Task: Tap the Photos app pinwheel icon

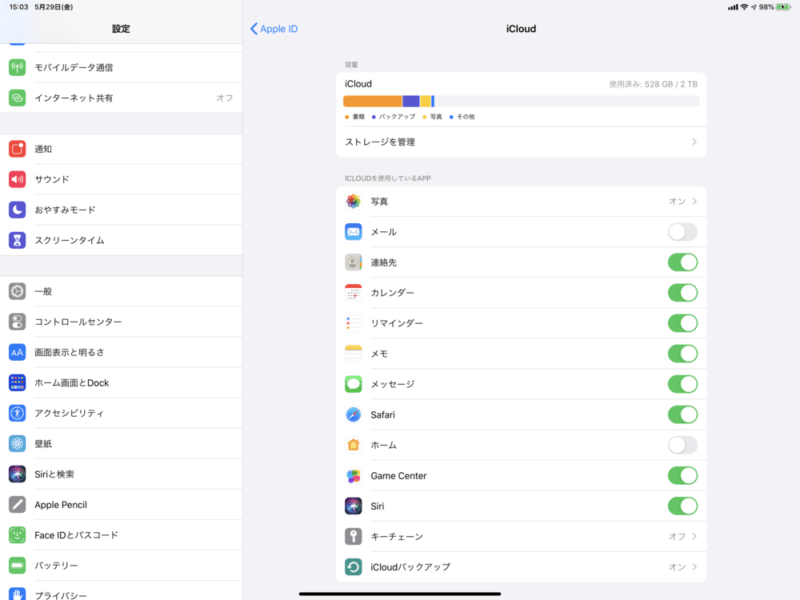Action: coord(354,202)
